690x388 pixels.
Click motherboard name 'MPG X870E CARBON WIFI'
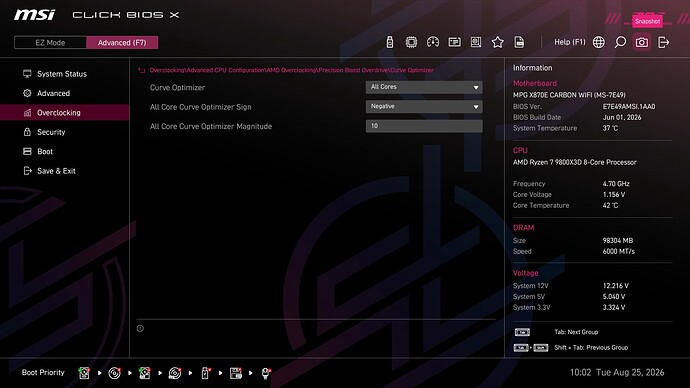[569, 95]
